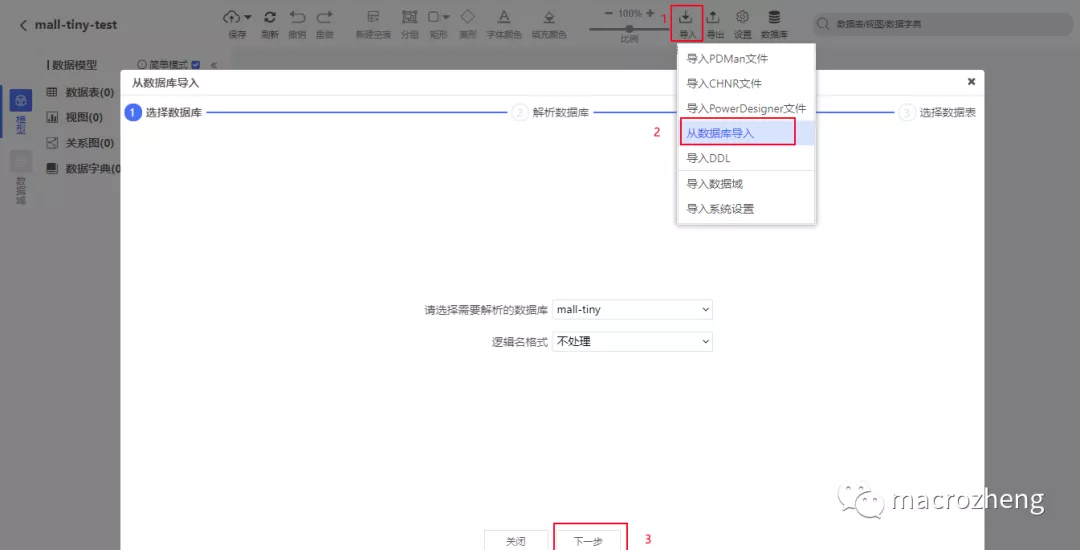
Task: Click the 数据库 (Database) toolbar icon
Action: click(x=774, y=18)
